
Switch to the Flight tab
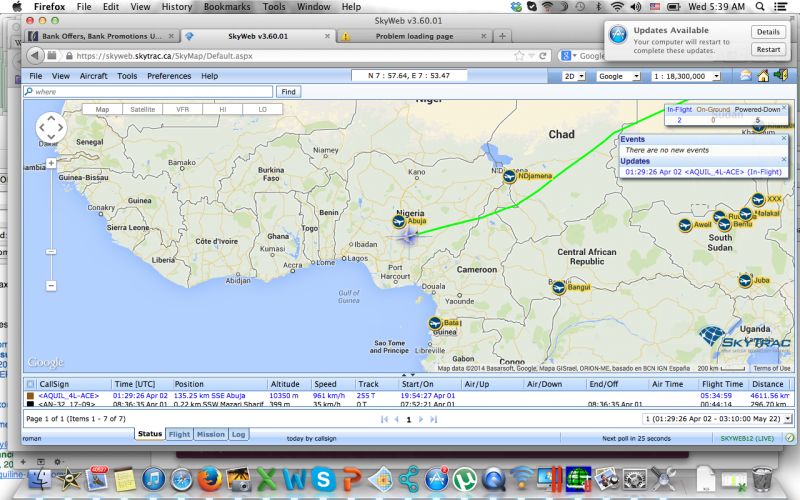(x=179, y=434)
